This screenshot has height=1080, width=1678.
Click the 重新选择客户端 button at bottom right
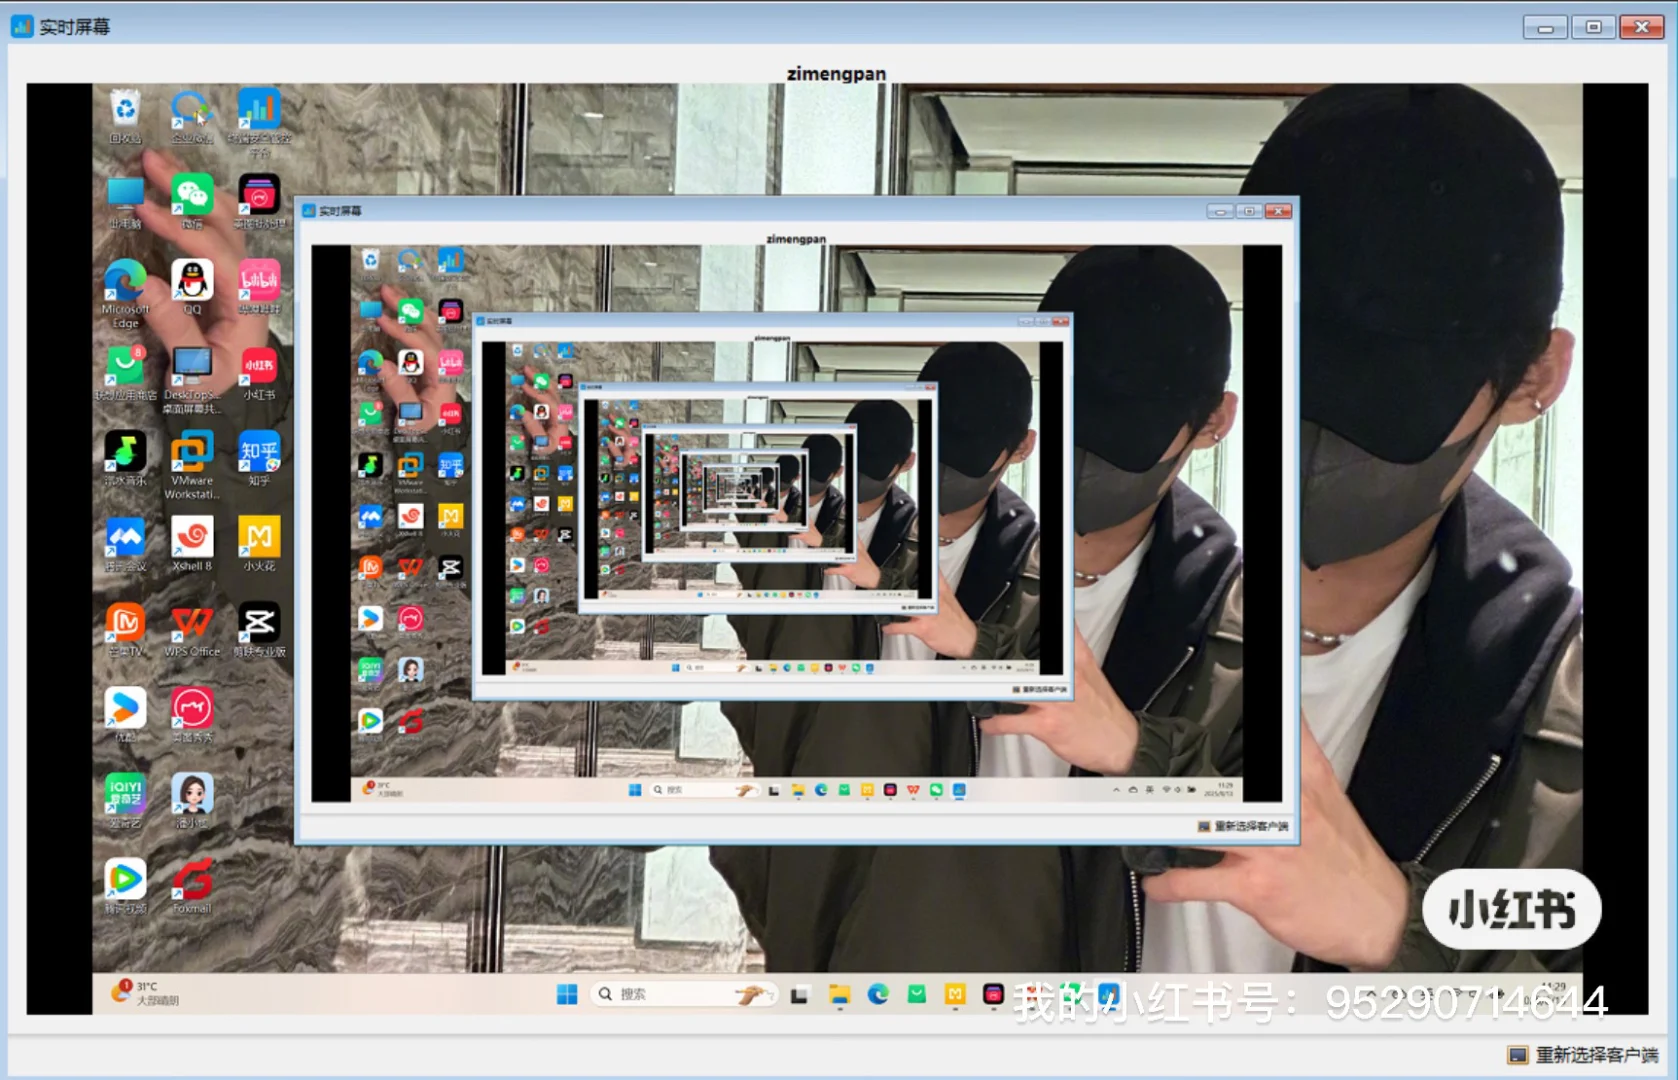tap(1584, 1055)
